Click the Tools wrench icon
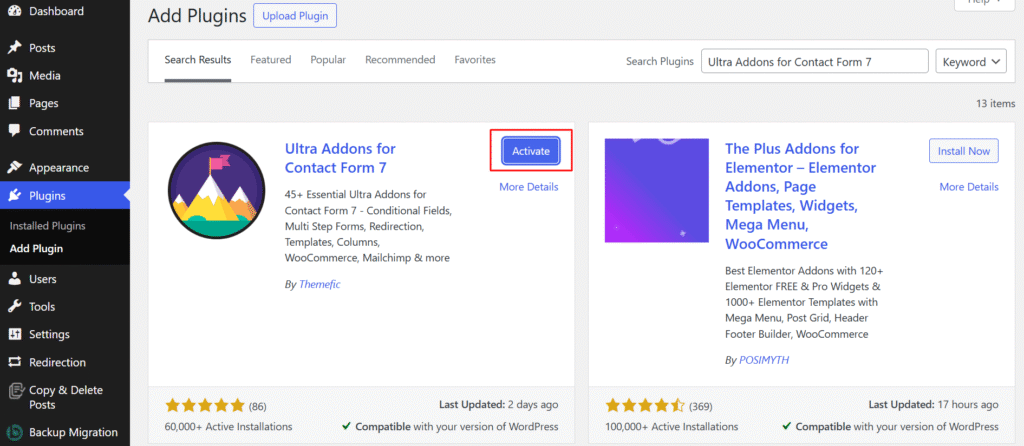The image size is (1024, 446). (x=14, y=306)
